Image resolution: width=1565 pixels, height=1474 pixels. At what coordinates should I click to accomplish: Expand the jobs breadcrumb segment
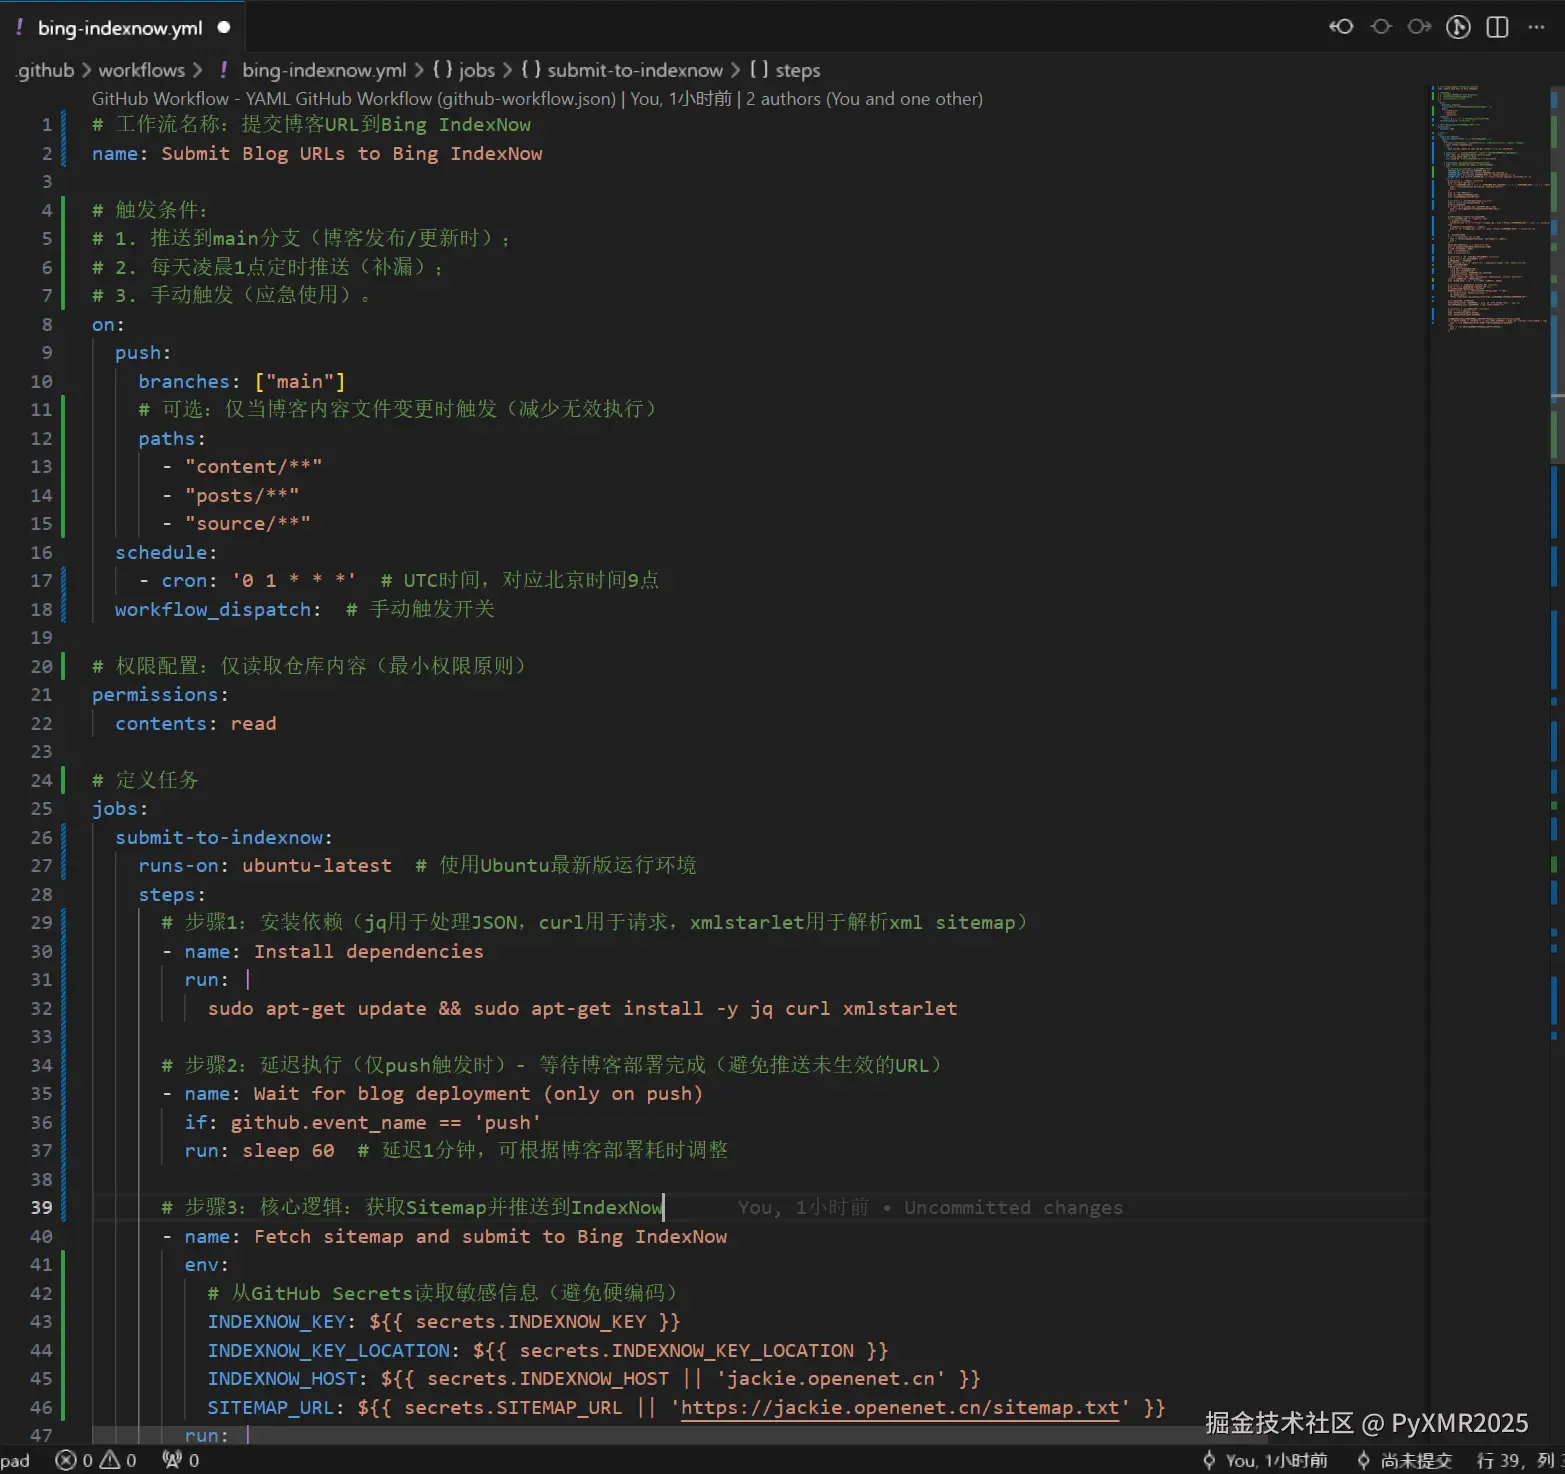click(x=476, y=70)
